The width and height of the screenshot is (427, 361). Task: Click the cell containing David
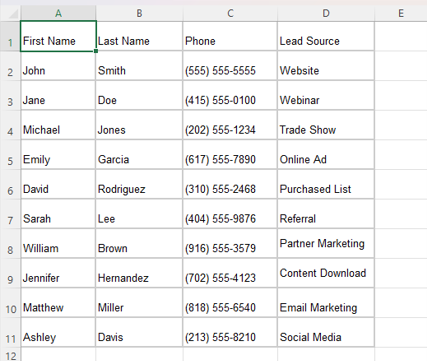tap(58, 184)
